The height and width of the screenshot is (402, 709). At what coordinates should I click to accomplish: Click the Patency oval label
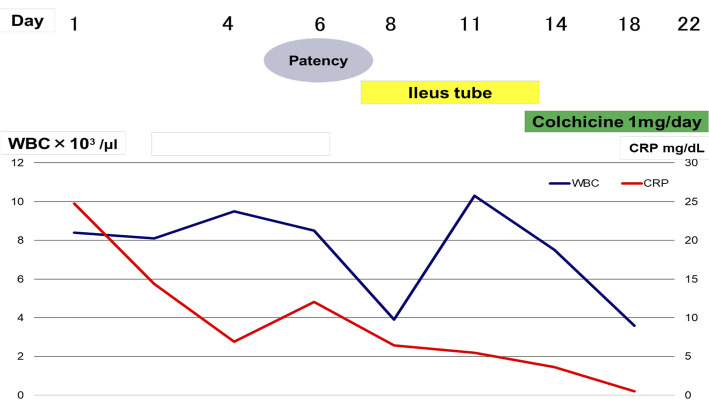pos(318,60)
